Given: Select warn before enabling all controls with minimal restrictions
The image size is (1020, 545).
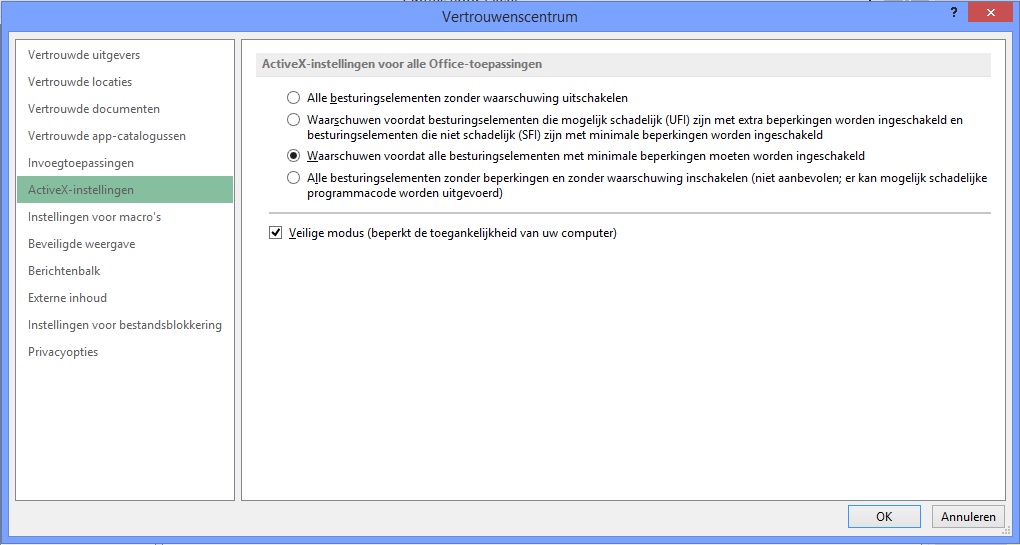Looking at the screenshot, I should pyautogui.click(x=293, y=156).
